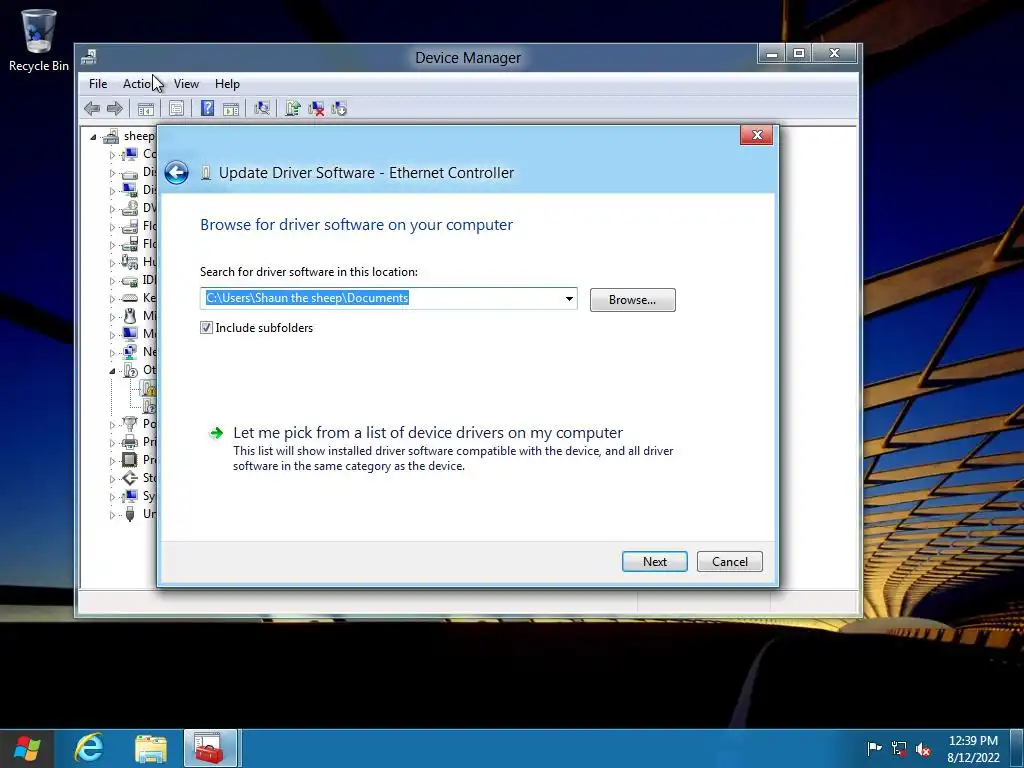Click the Back arrow toolbar icon in Device Manager
This screenshot has width=1024, height=768.
click(92, 108)
